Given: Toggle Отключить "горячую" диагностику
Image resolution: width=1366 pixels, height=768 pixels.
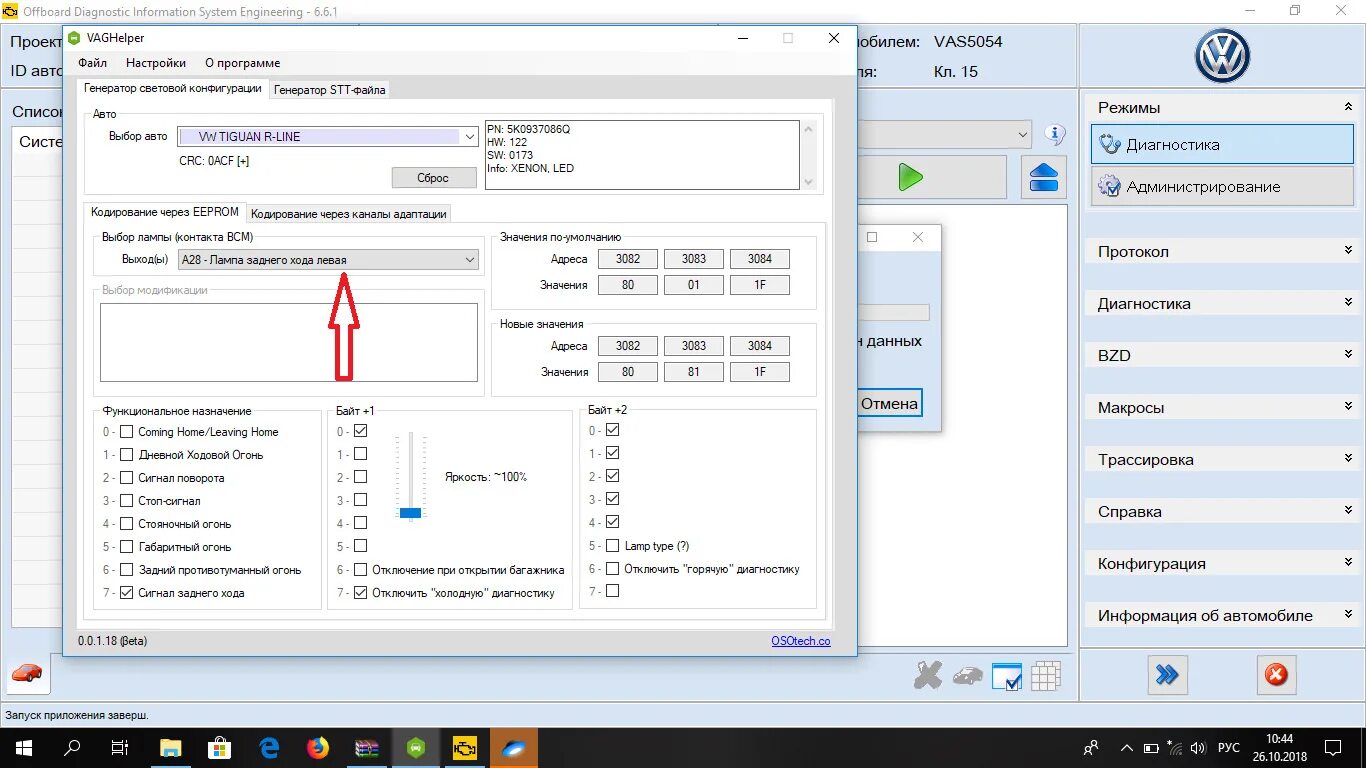Looking at the screenshot, I should pos(612,569).
